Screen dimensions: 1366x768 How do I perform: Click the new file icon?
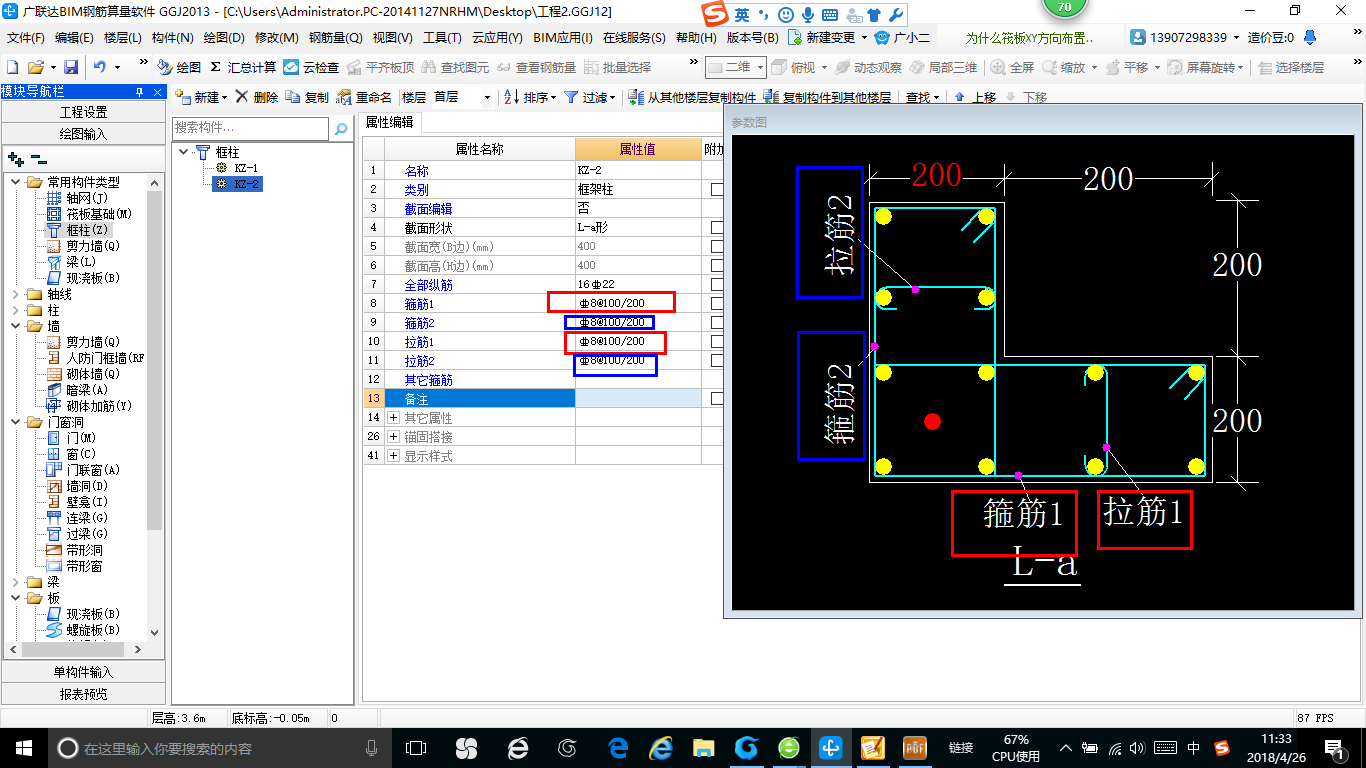(x=12, y=67)
